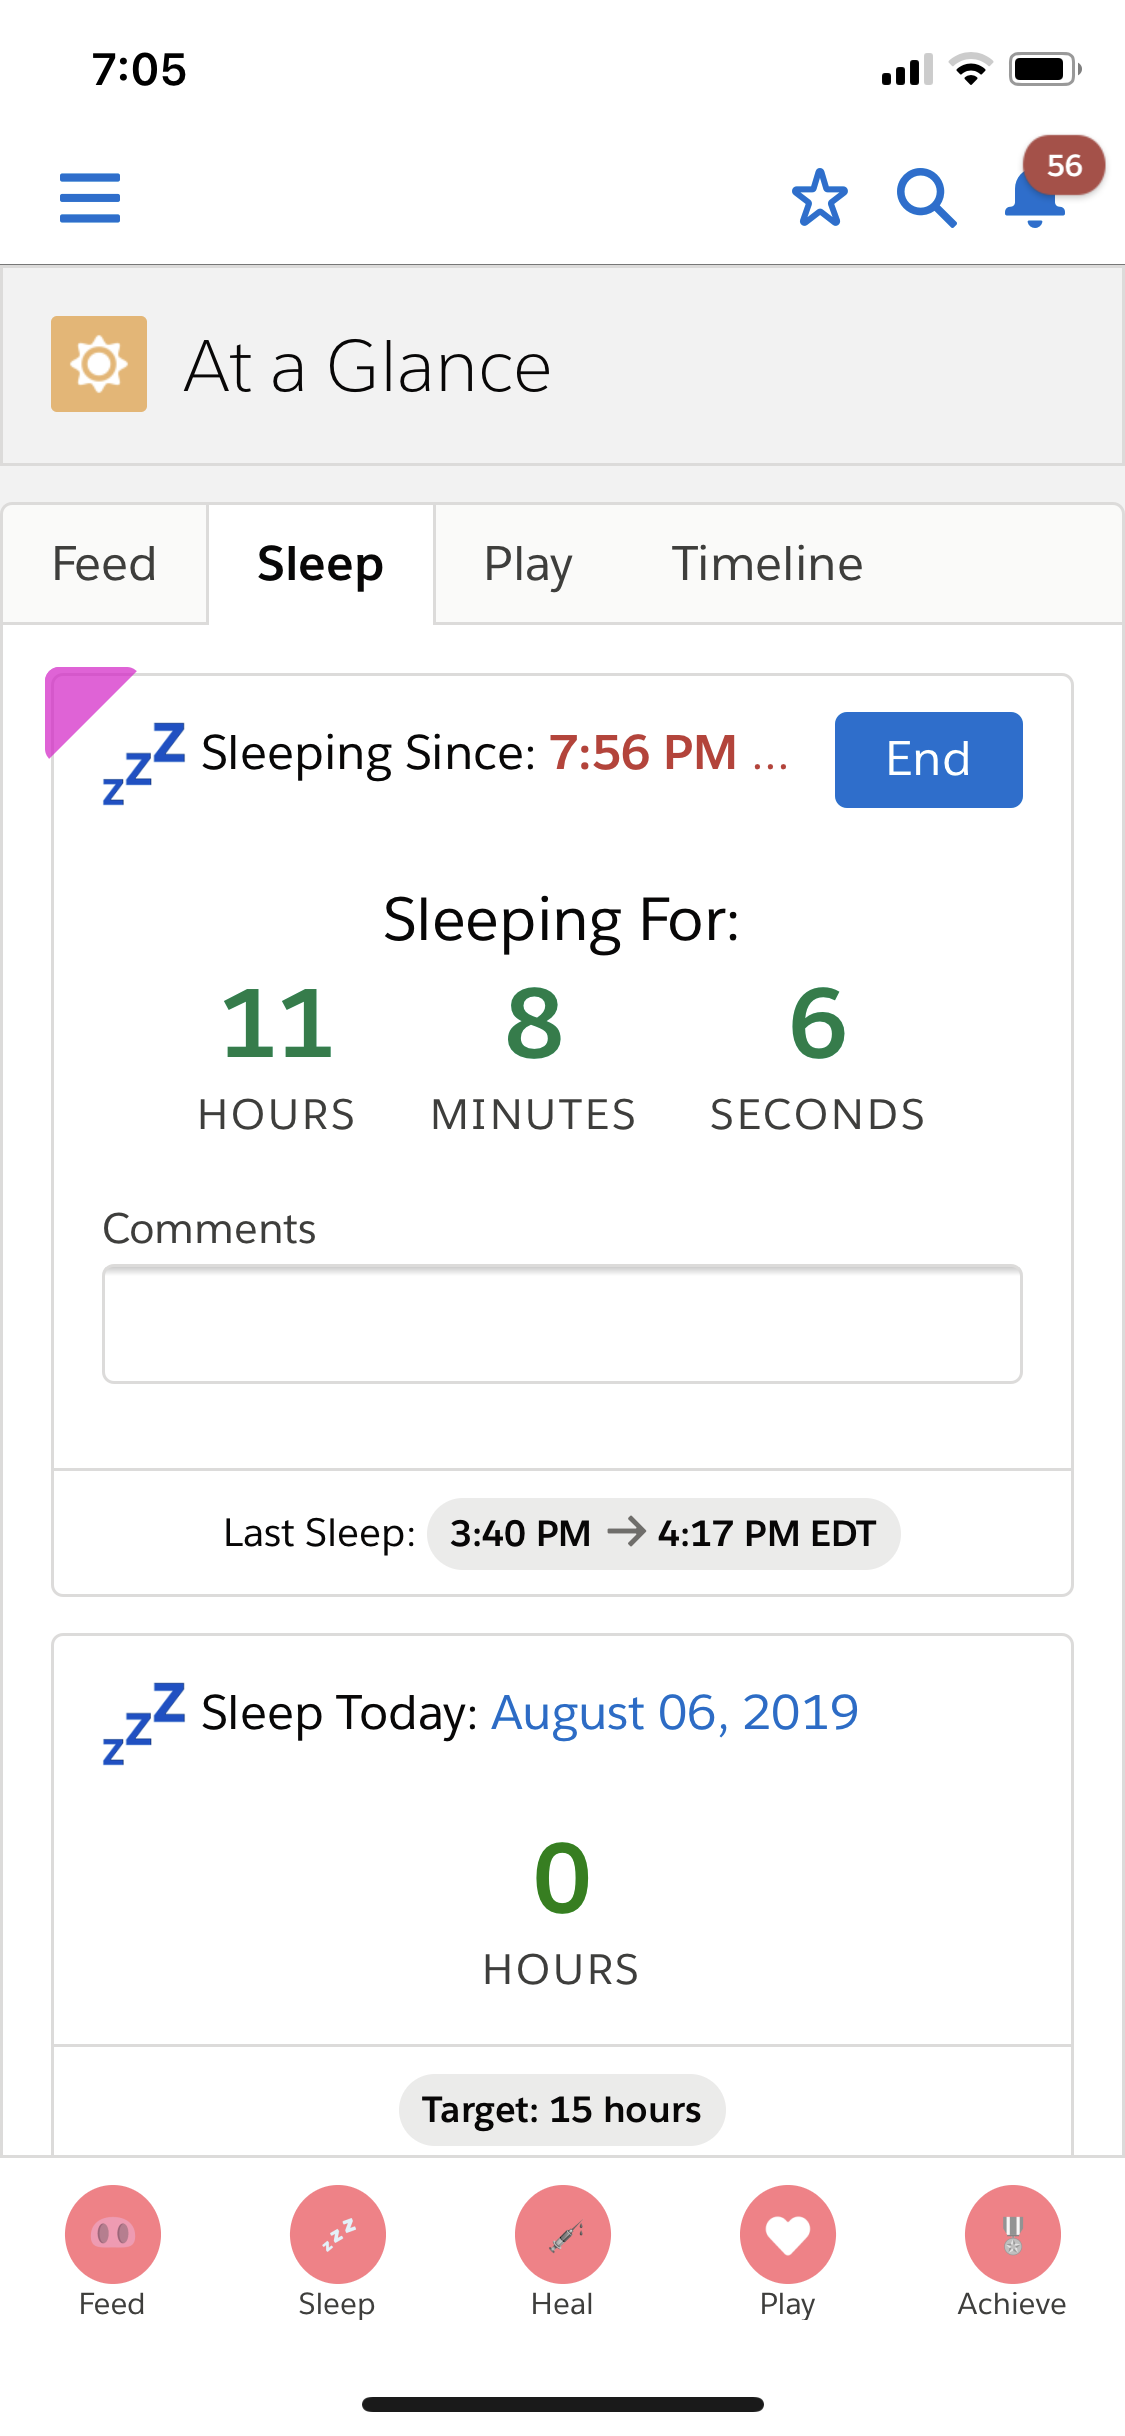The image size is (1125, 2436).
Task: Tap the Last Sleep time pill
Action: click(x=663, y=1533)
